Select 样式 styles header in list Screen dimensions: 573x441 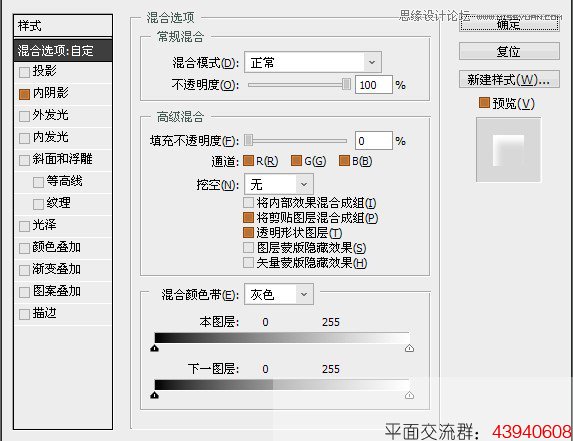[x=63, y=26]
